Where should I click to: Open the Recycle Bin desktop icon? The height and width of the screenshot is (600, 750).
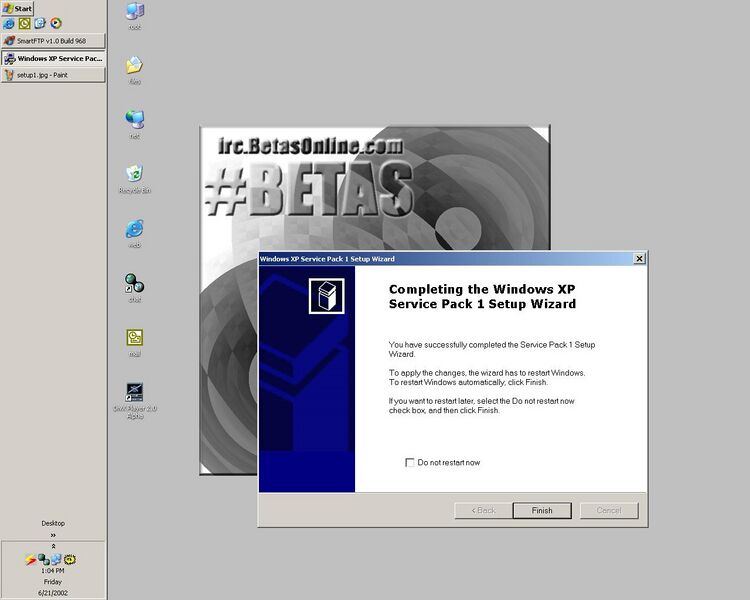click(x=135, y=179)
